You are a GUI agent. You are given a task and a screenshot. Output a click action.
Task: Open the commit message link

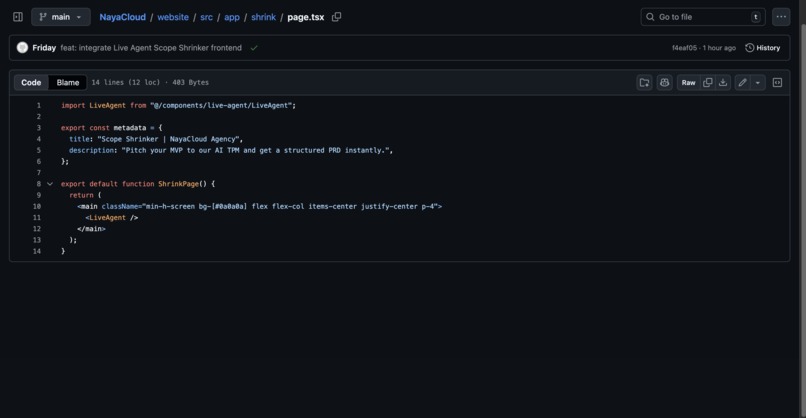pyautogui.click(x=151, y=48)
